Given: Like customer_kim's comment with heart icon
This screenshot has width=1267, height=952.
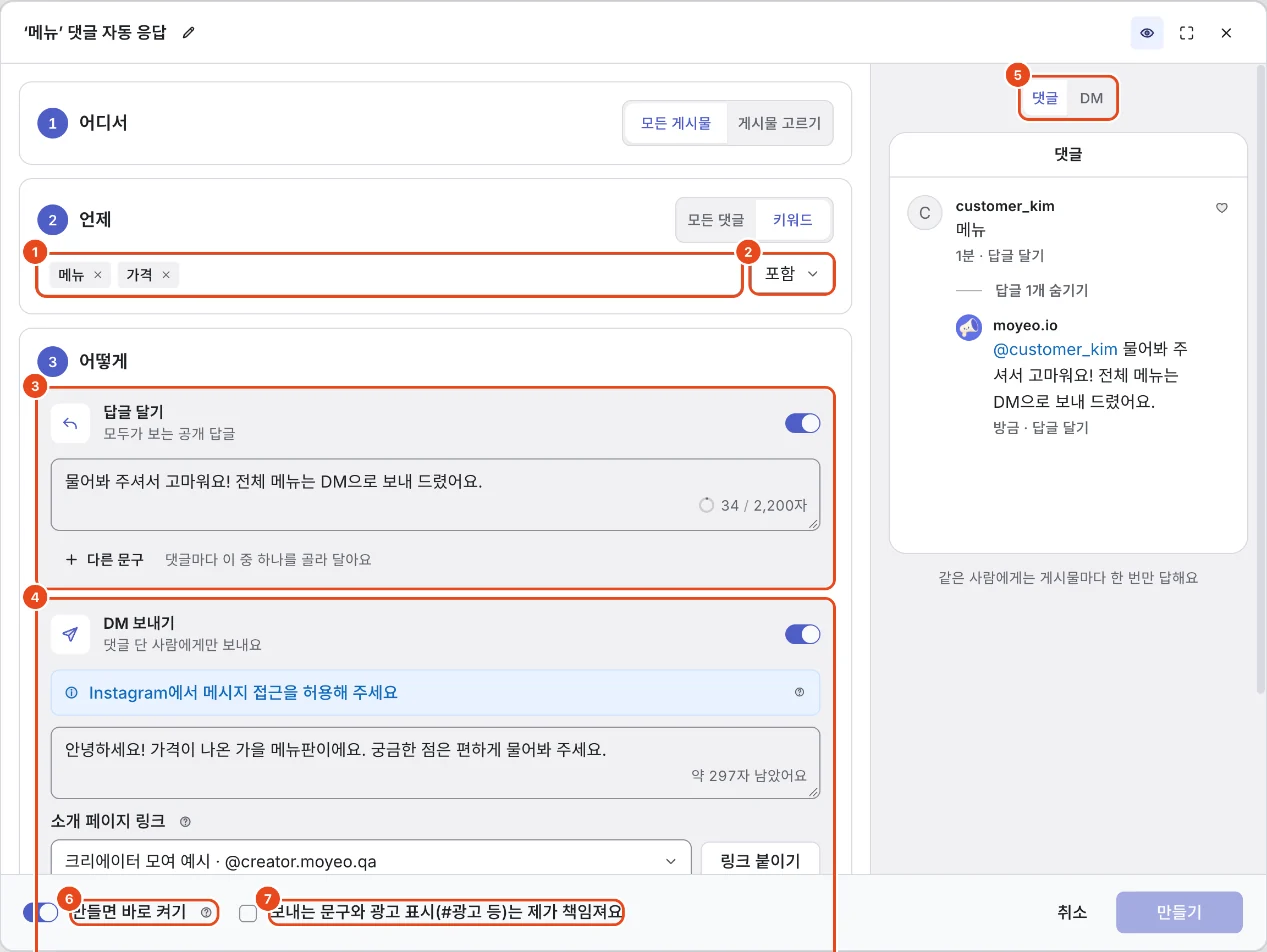Looking at the screenshot, I should pyautogui.click(x=1221, y=208).
